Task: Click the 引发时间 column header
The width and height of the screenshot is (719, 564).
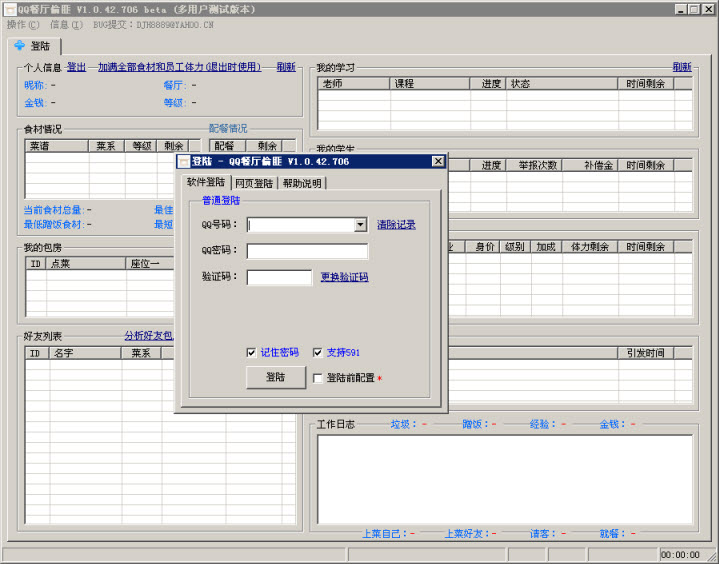Action: click(646, 353)
